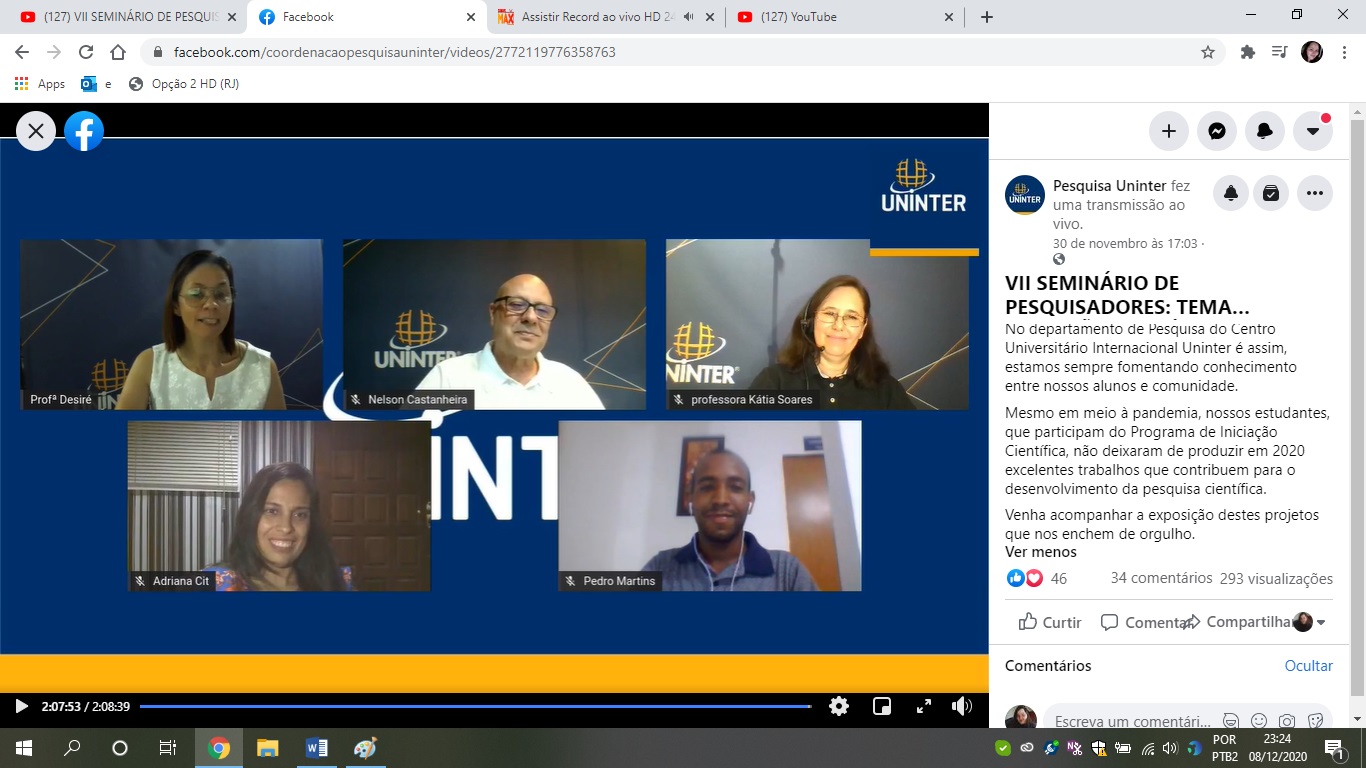Screen dimensions: 1366x768
Task: Expand the account dropdown arrow menu
Action: pyautogui.click(x=1313, y=131)
